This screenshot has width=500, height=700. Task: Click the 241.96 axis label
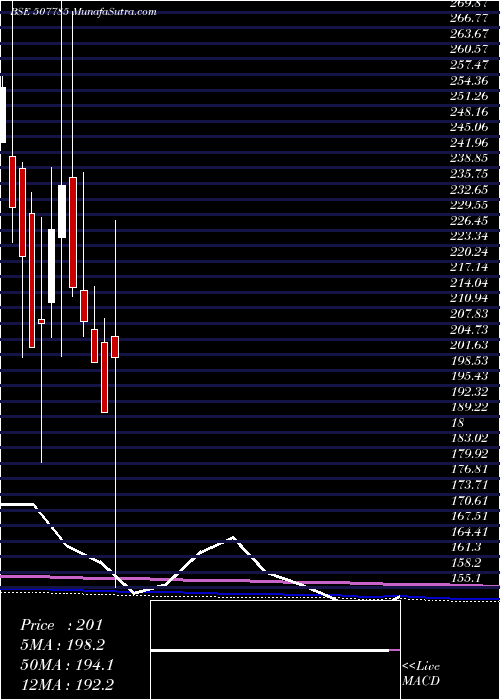click(x=470, y=143)
